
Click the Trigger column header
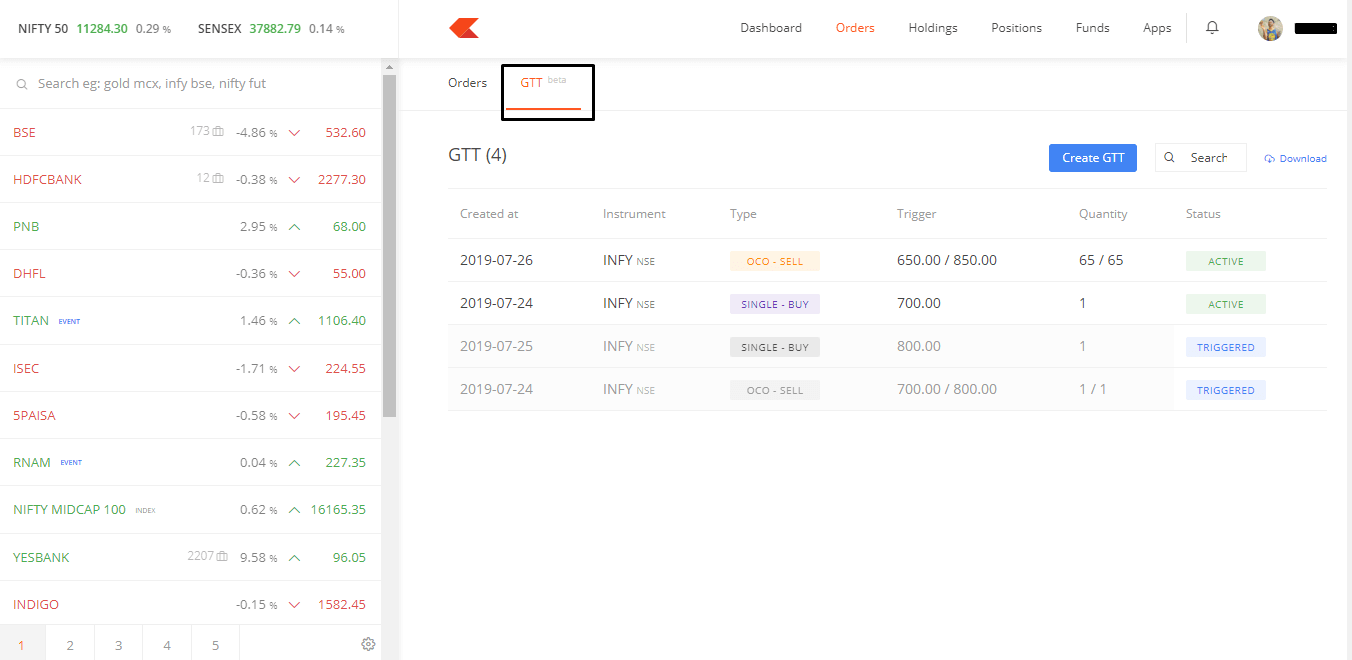tap(917, 214)
